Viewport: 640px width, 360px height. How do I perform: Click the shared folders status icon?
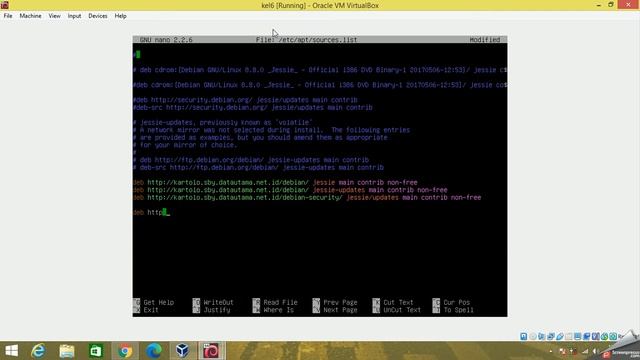coord(569,336)
